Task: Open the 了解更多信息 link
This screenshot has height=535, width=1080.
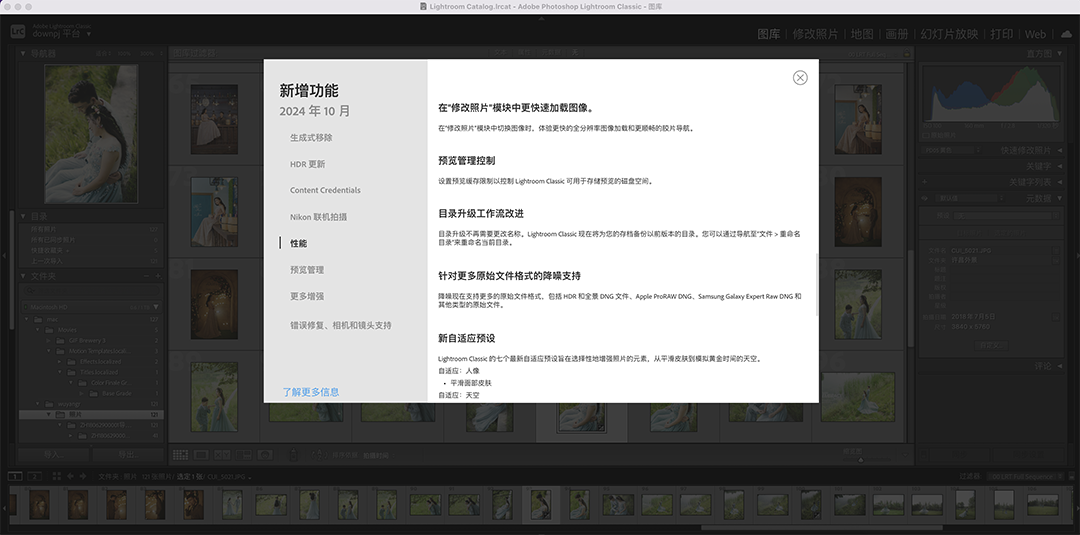Action: click(x=310, y=392)
